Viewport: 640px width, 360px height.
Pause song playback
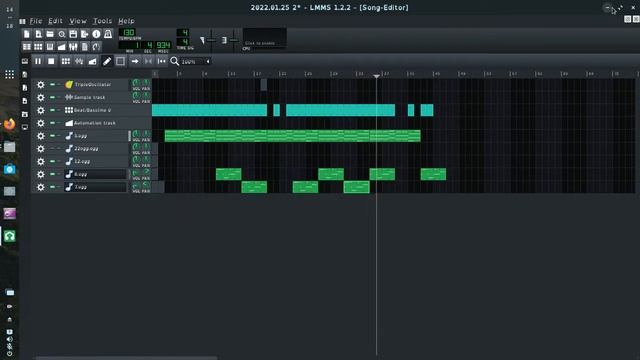tap(38, 61)
